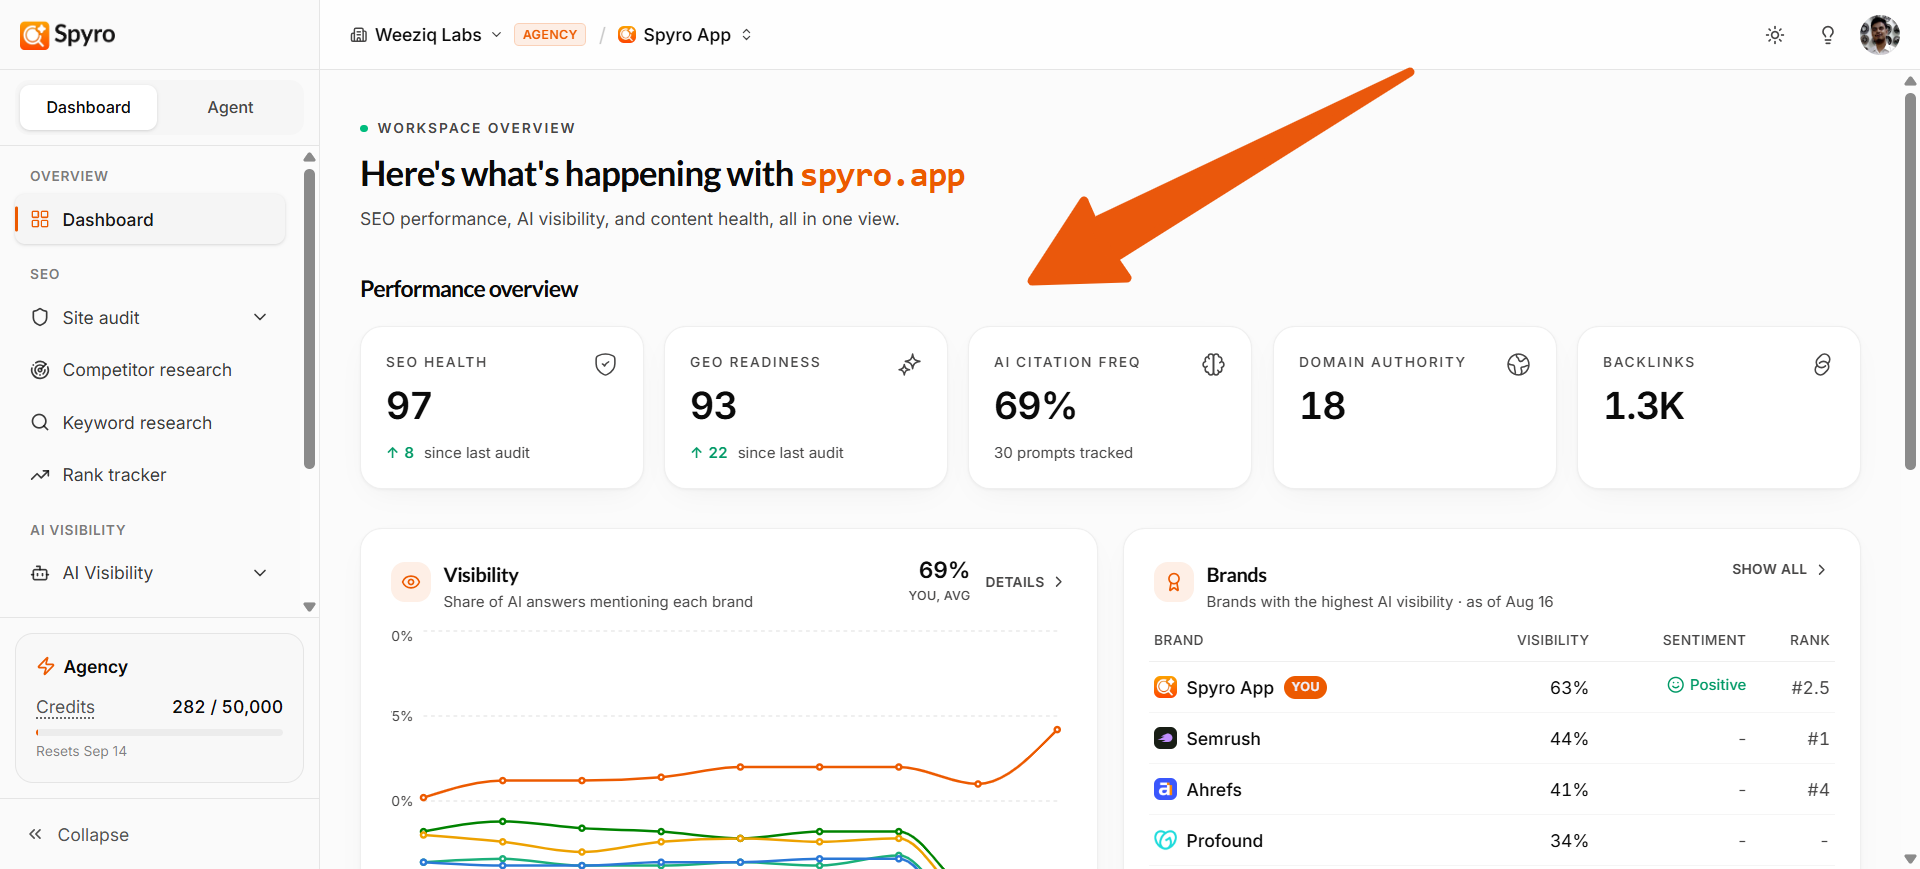Viewport: 1920px width, 869px height.
Task: Click the Domain Authority globe icon
Action: point(1518,364)
